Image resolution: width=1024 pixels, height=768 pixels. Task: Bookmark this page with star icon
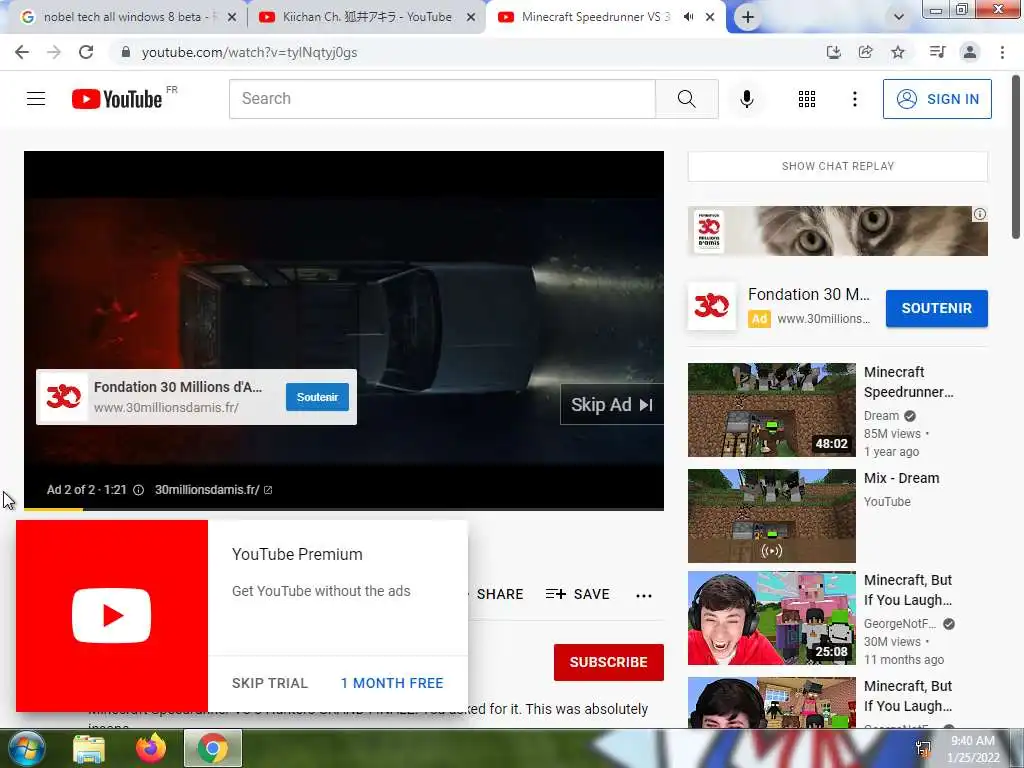pos(898,52)
